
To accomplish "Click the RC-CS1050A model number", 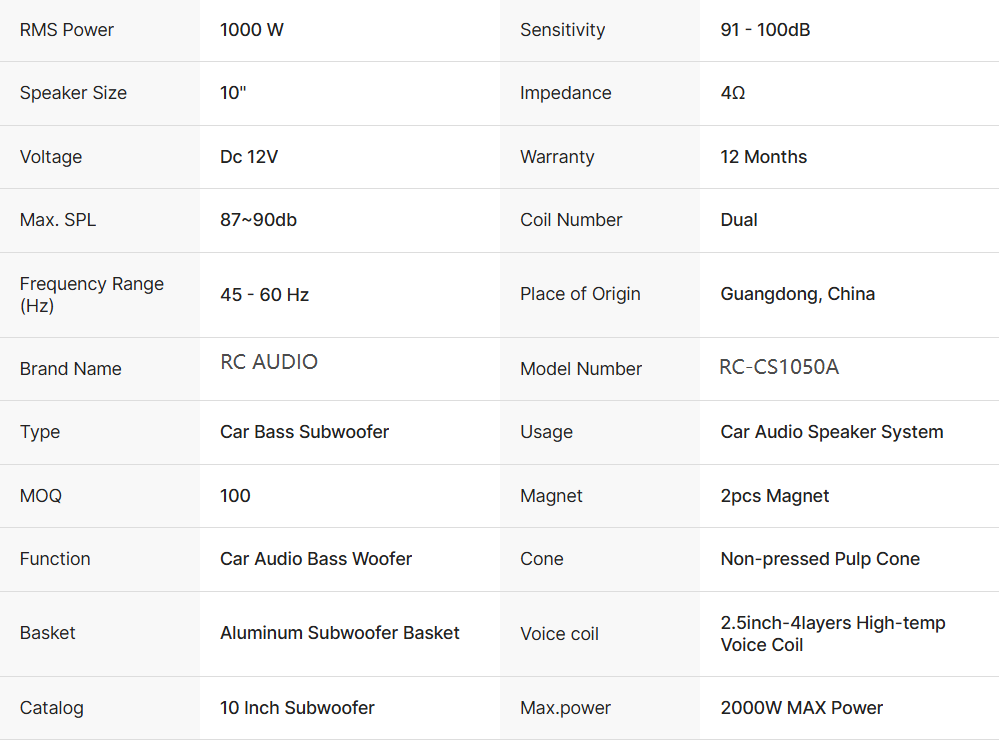I will tap(779, 367).
